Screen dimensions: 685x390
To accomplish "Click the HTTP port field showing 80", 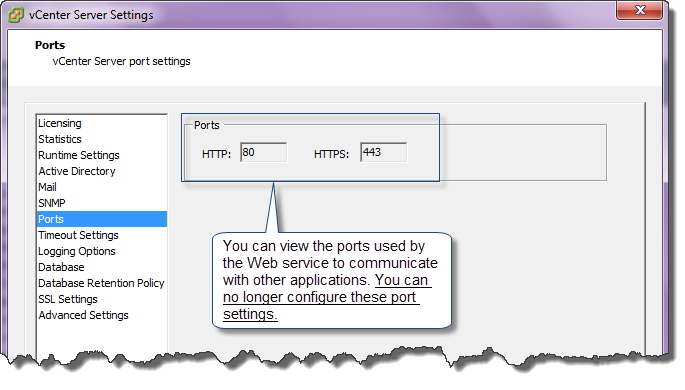I will tap(263, 152).
